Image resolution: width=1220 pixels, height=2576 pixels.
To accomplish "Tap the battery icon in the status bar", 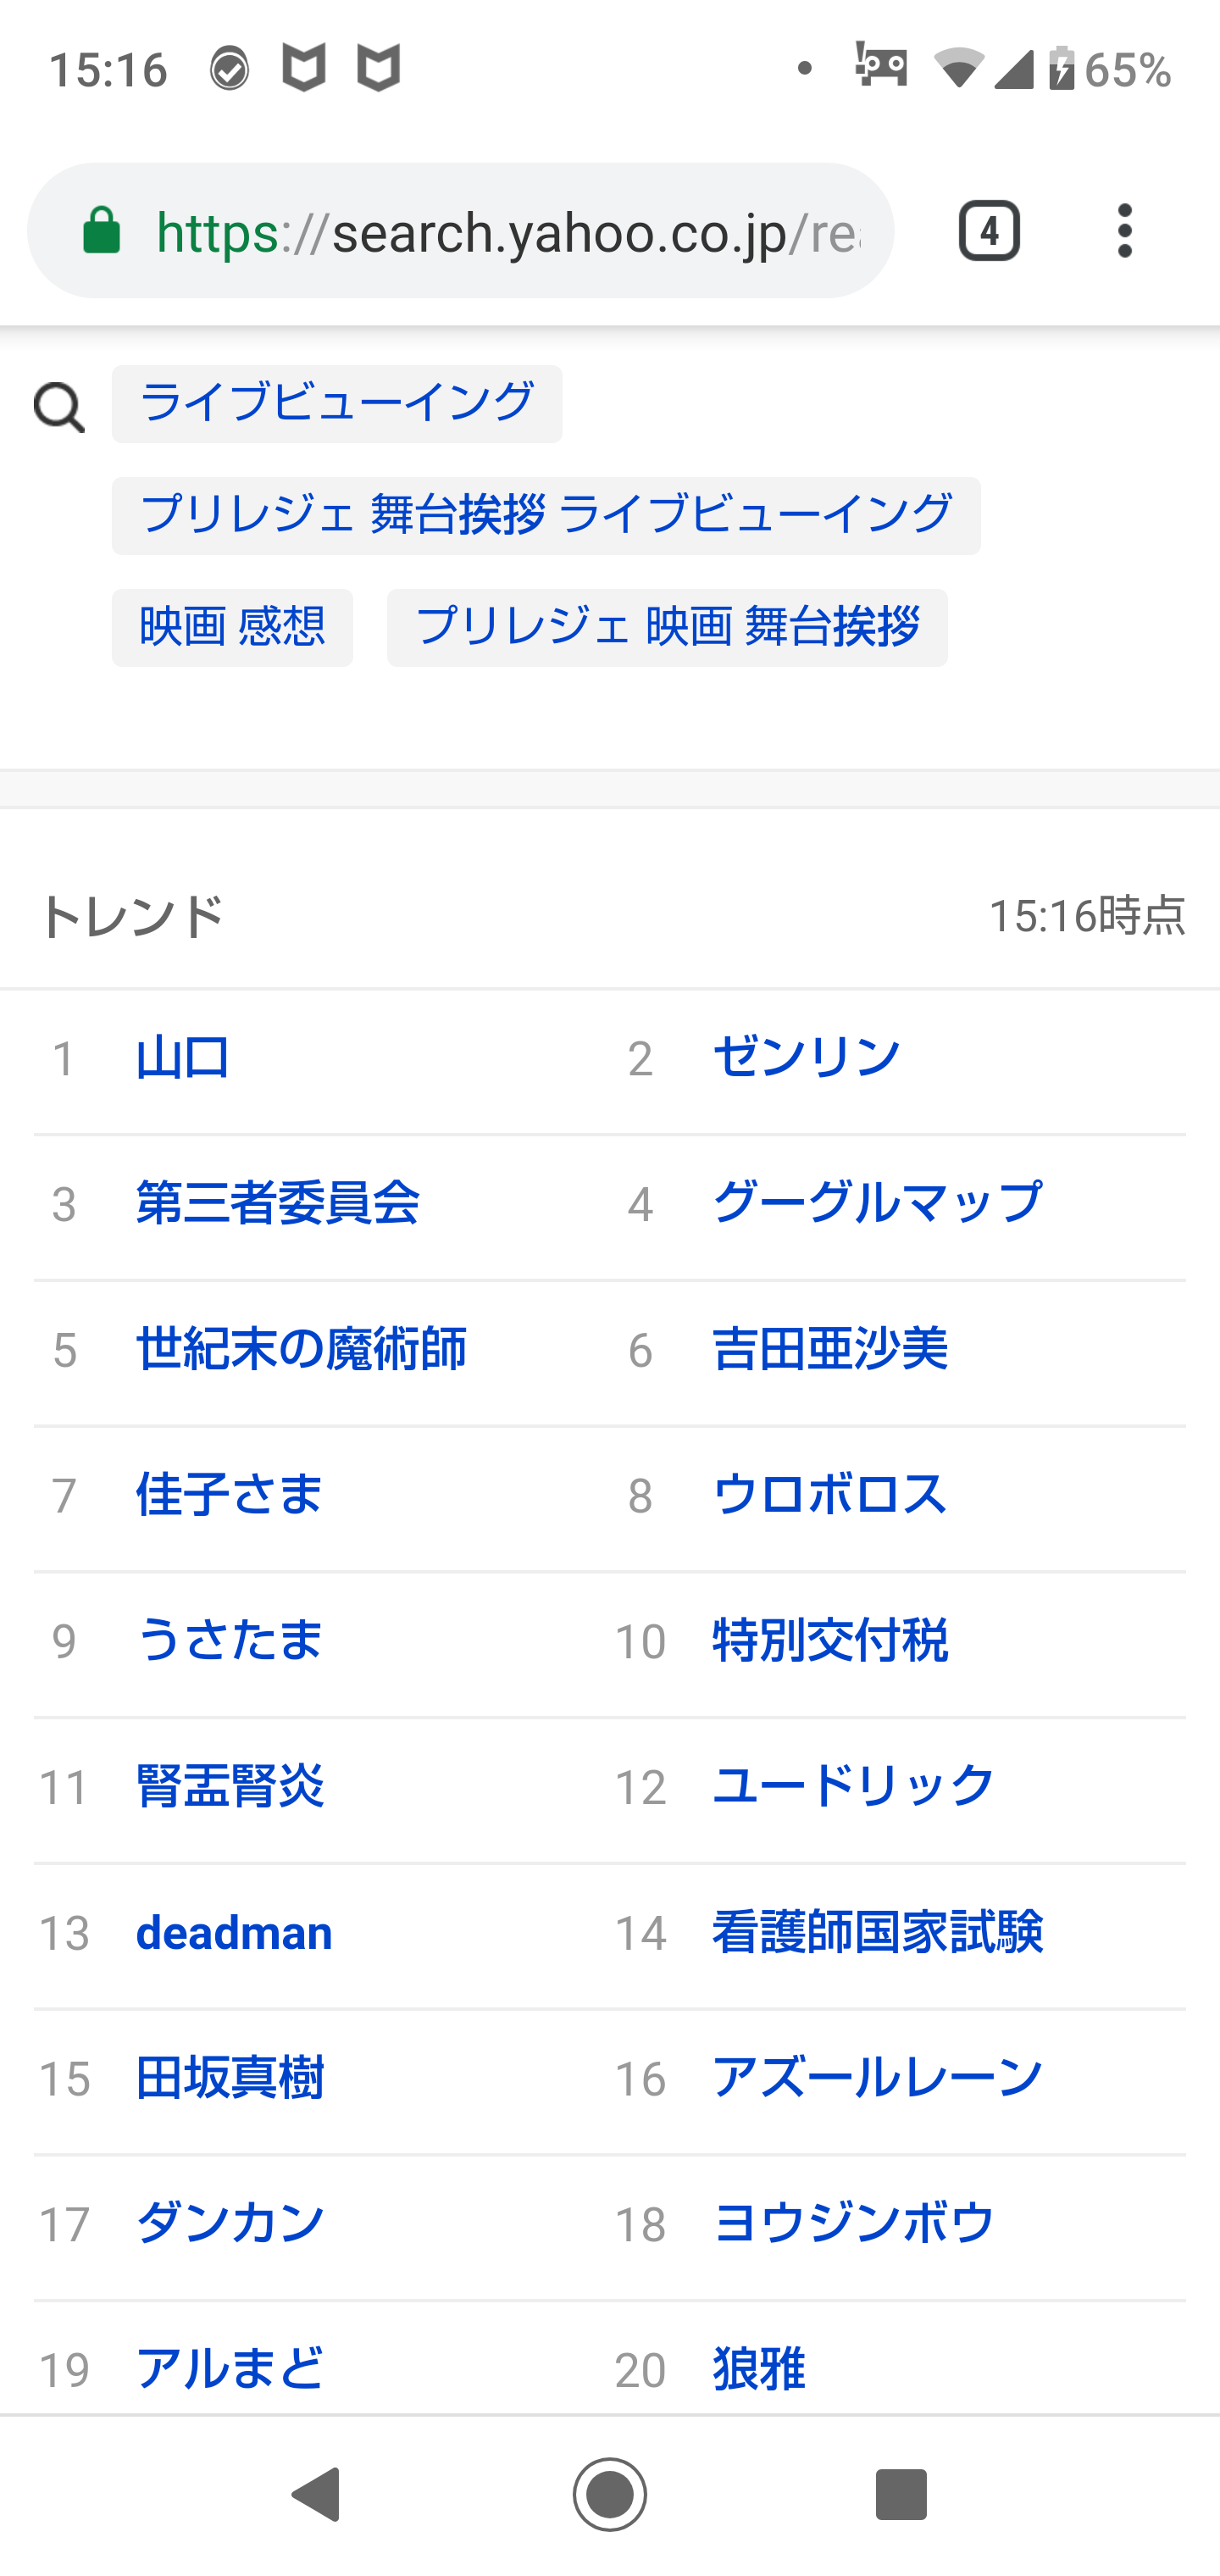I will coord(1061,69).
